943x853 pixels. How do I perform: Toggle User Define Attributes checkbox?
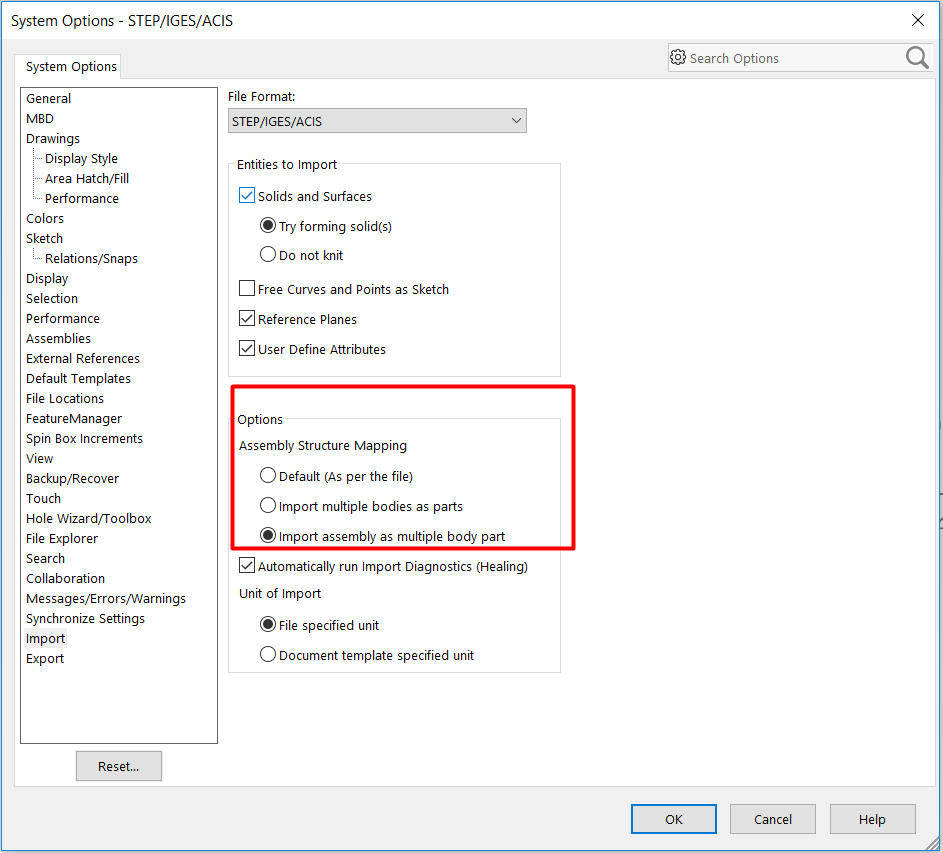(x=247, y=349)
